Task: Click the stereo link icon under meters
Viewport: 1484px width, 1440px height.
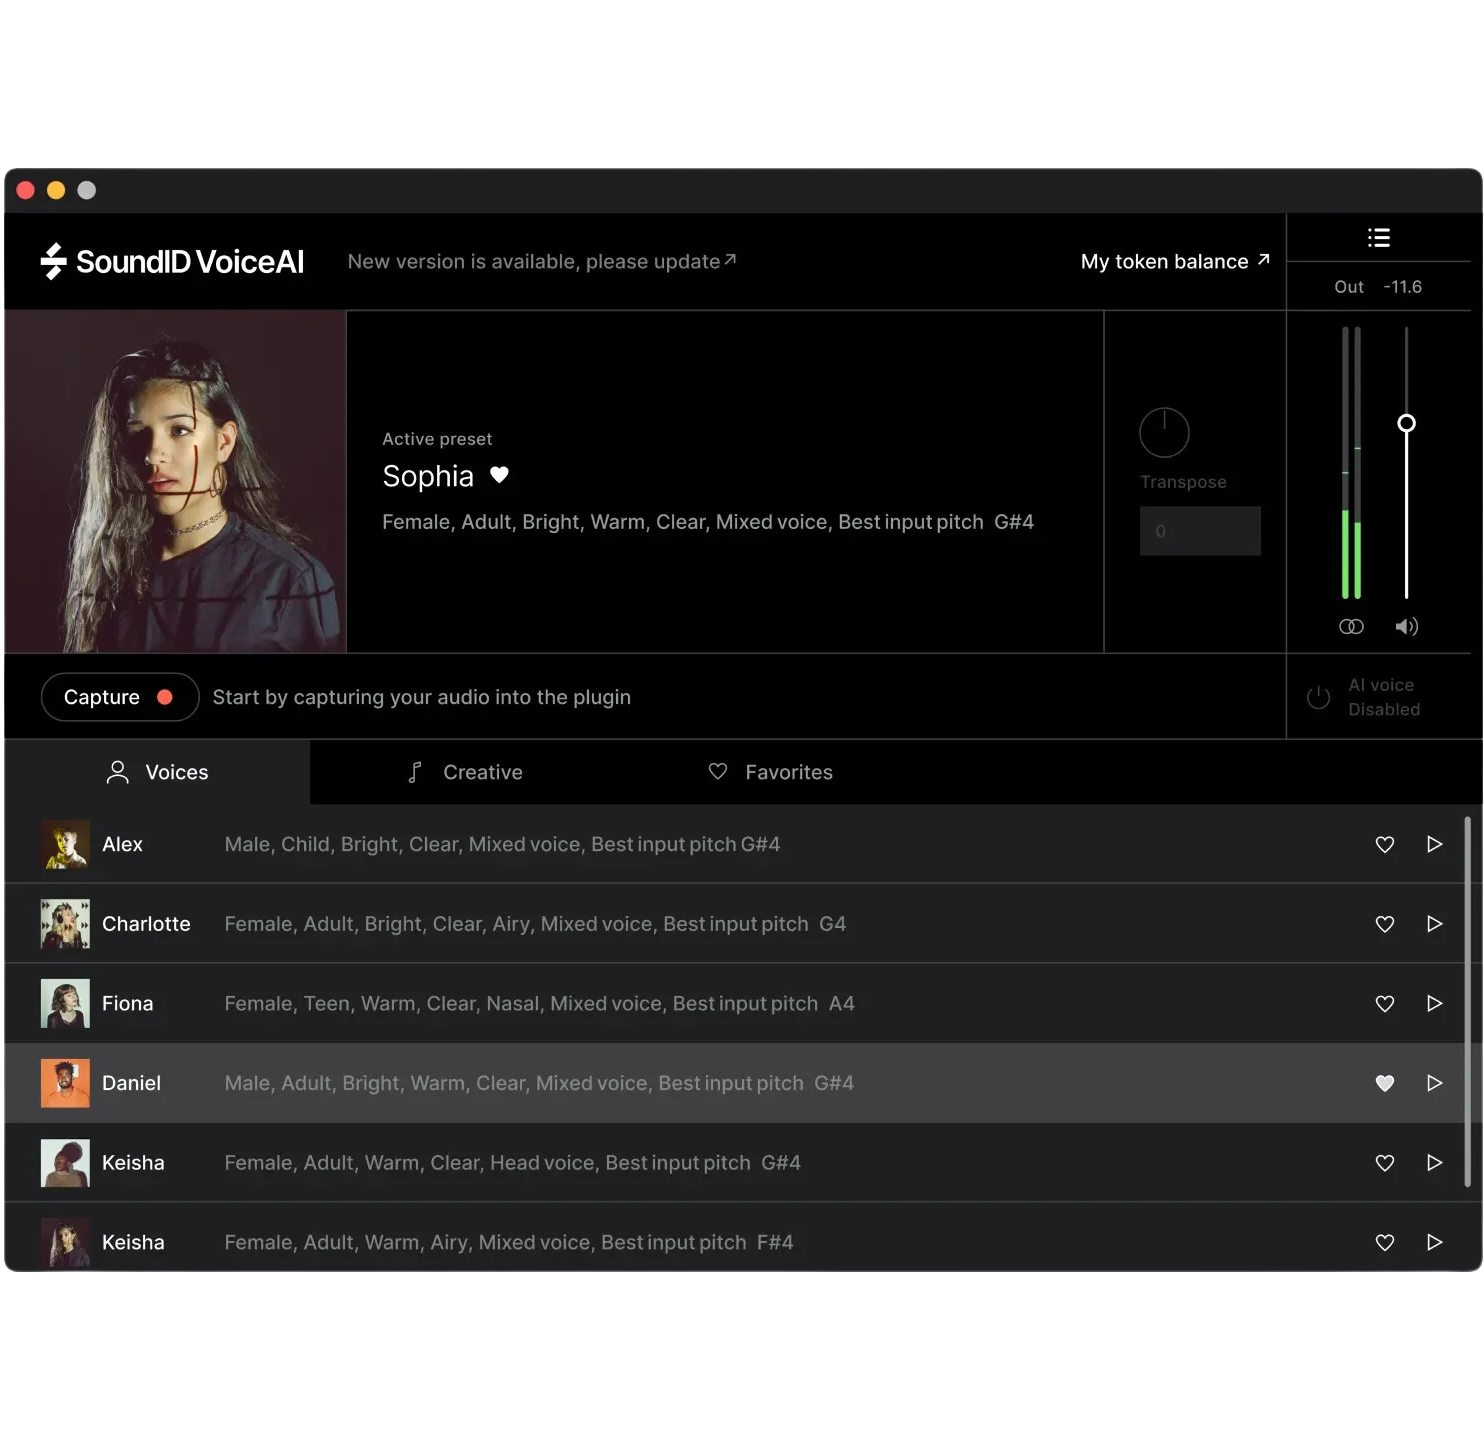Action: click(x=1351, y=627)
